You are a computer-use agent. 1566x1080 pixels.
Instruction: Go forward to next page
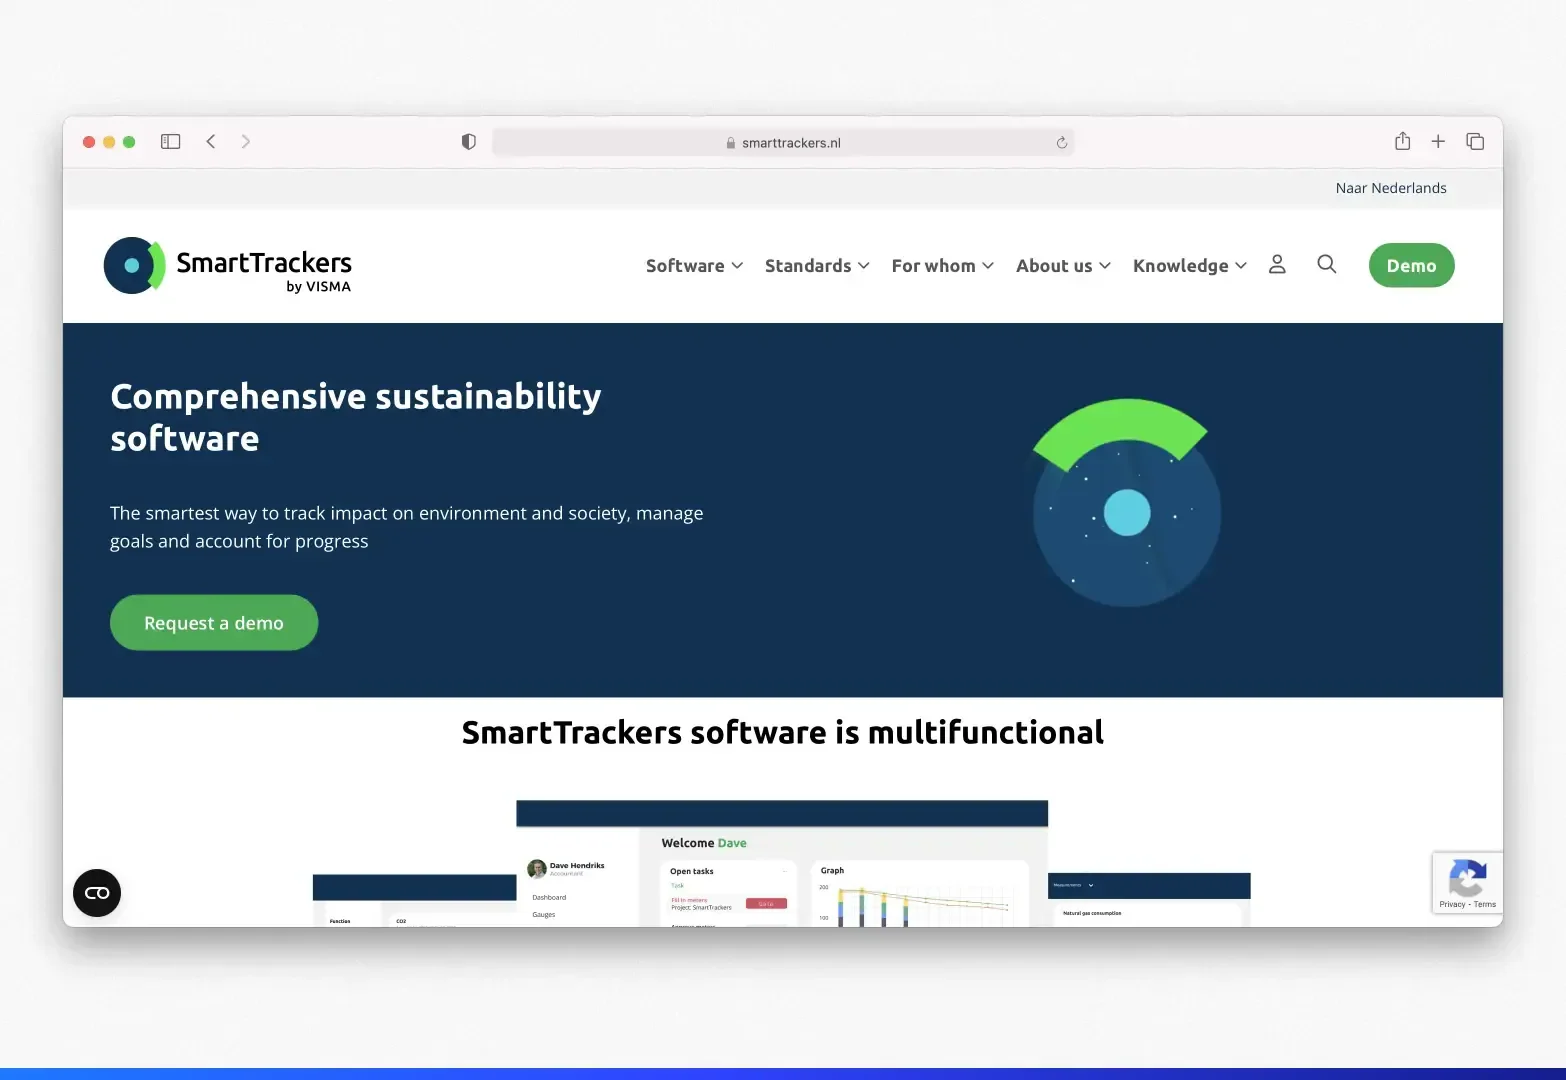pos(246,142)
